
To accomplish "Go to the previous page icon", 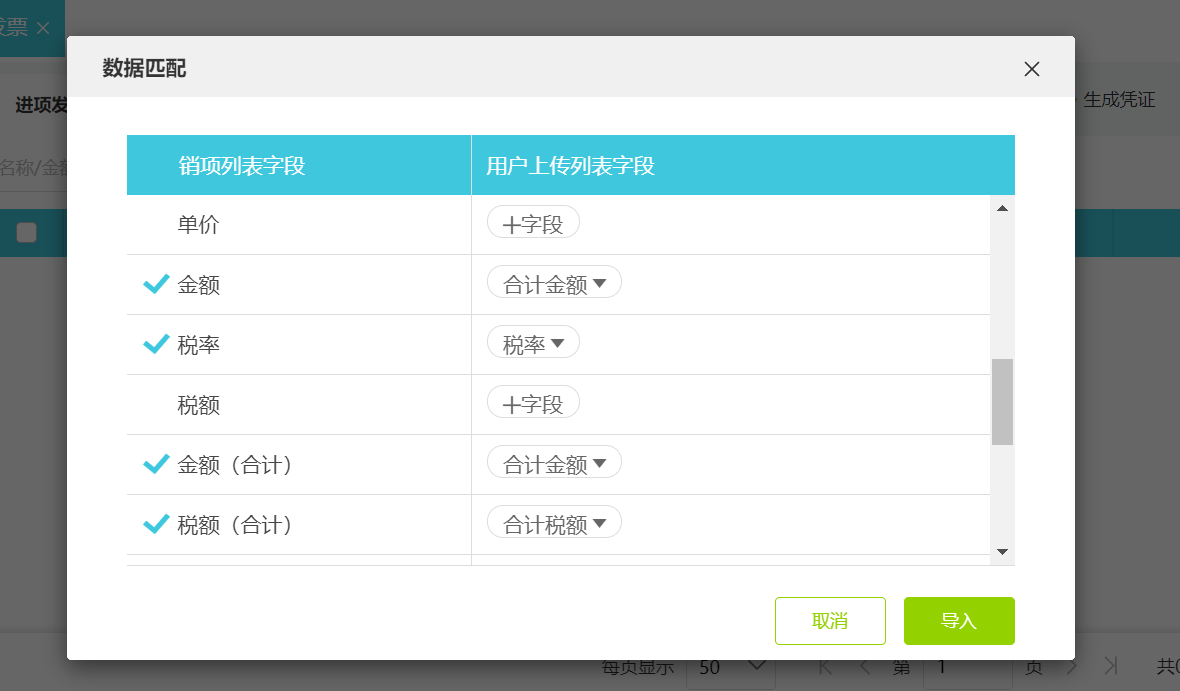I will click(864, 667).
